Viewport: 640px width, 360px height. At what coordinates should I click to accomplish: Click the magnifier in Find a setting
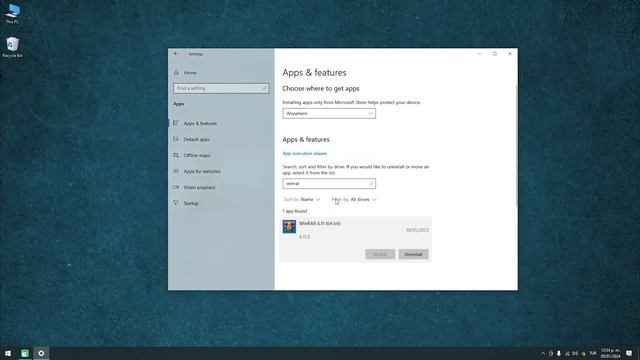(264, 88)
